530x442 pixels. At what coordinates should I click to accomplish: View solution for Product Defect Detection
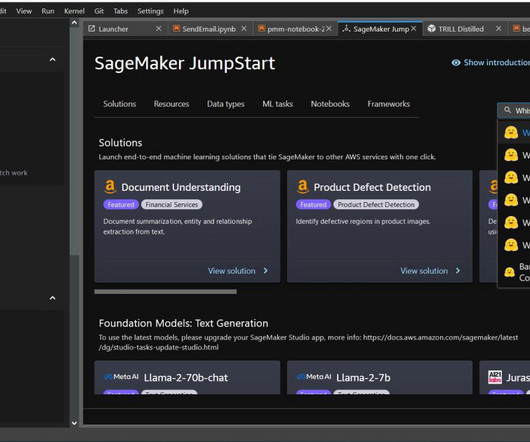coord(424,271)
